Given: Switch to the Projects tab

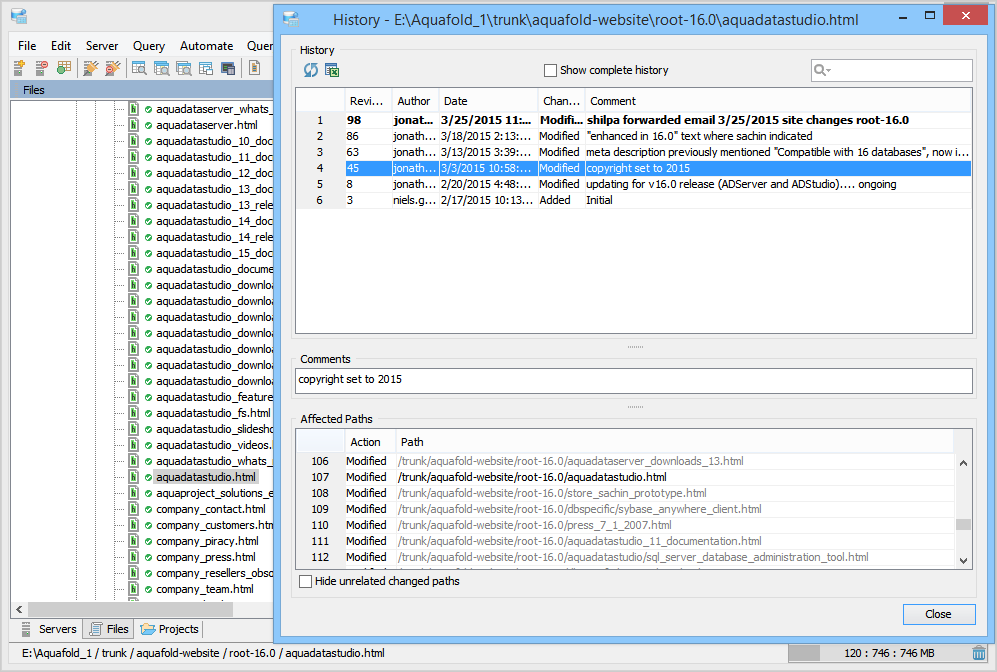Looking at the screenshot, I should point(170,629).
